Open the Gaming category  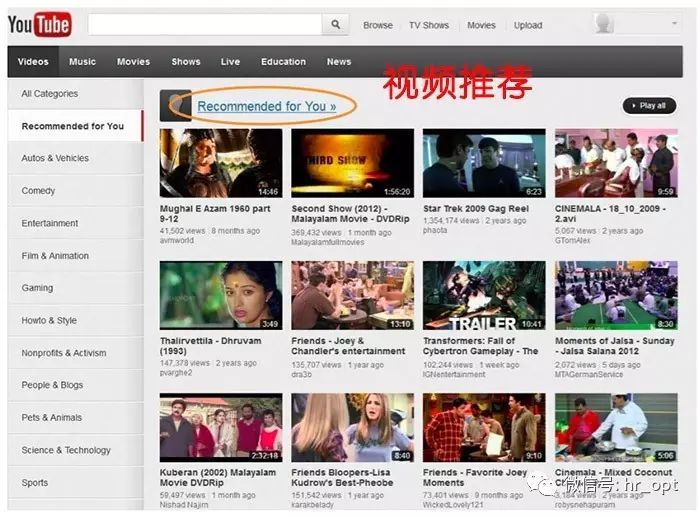point(75,288)
